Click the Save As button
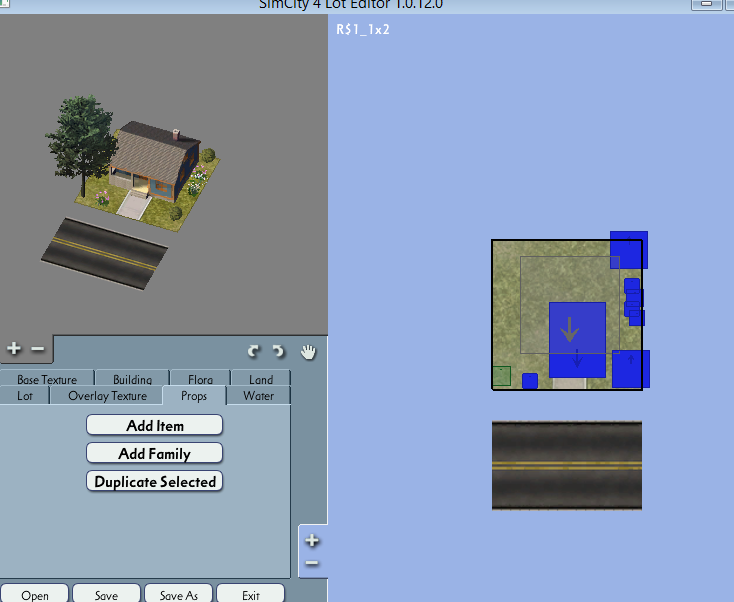 pyautogui.click(x=179, y=595)
